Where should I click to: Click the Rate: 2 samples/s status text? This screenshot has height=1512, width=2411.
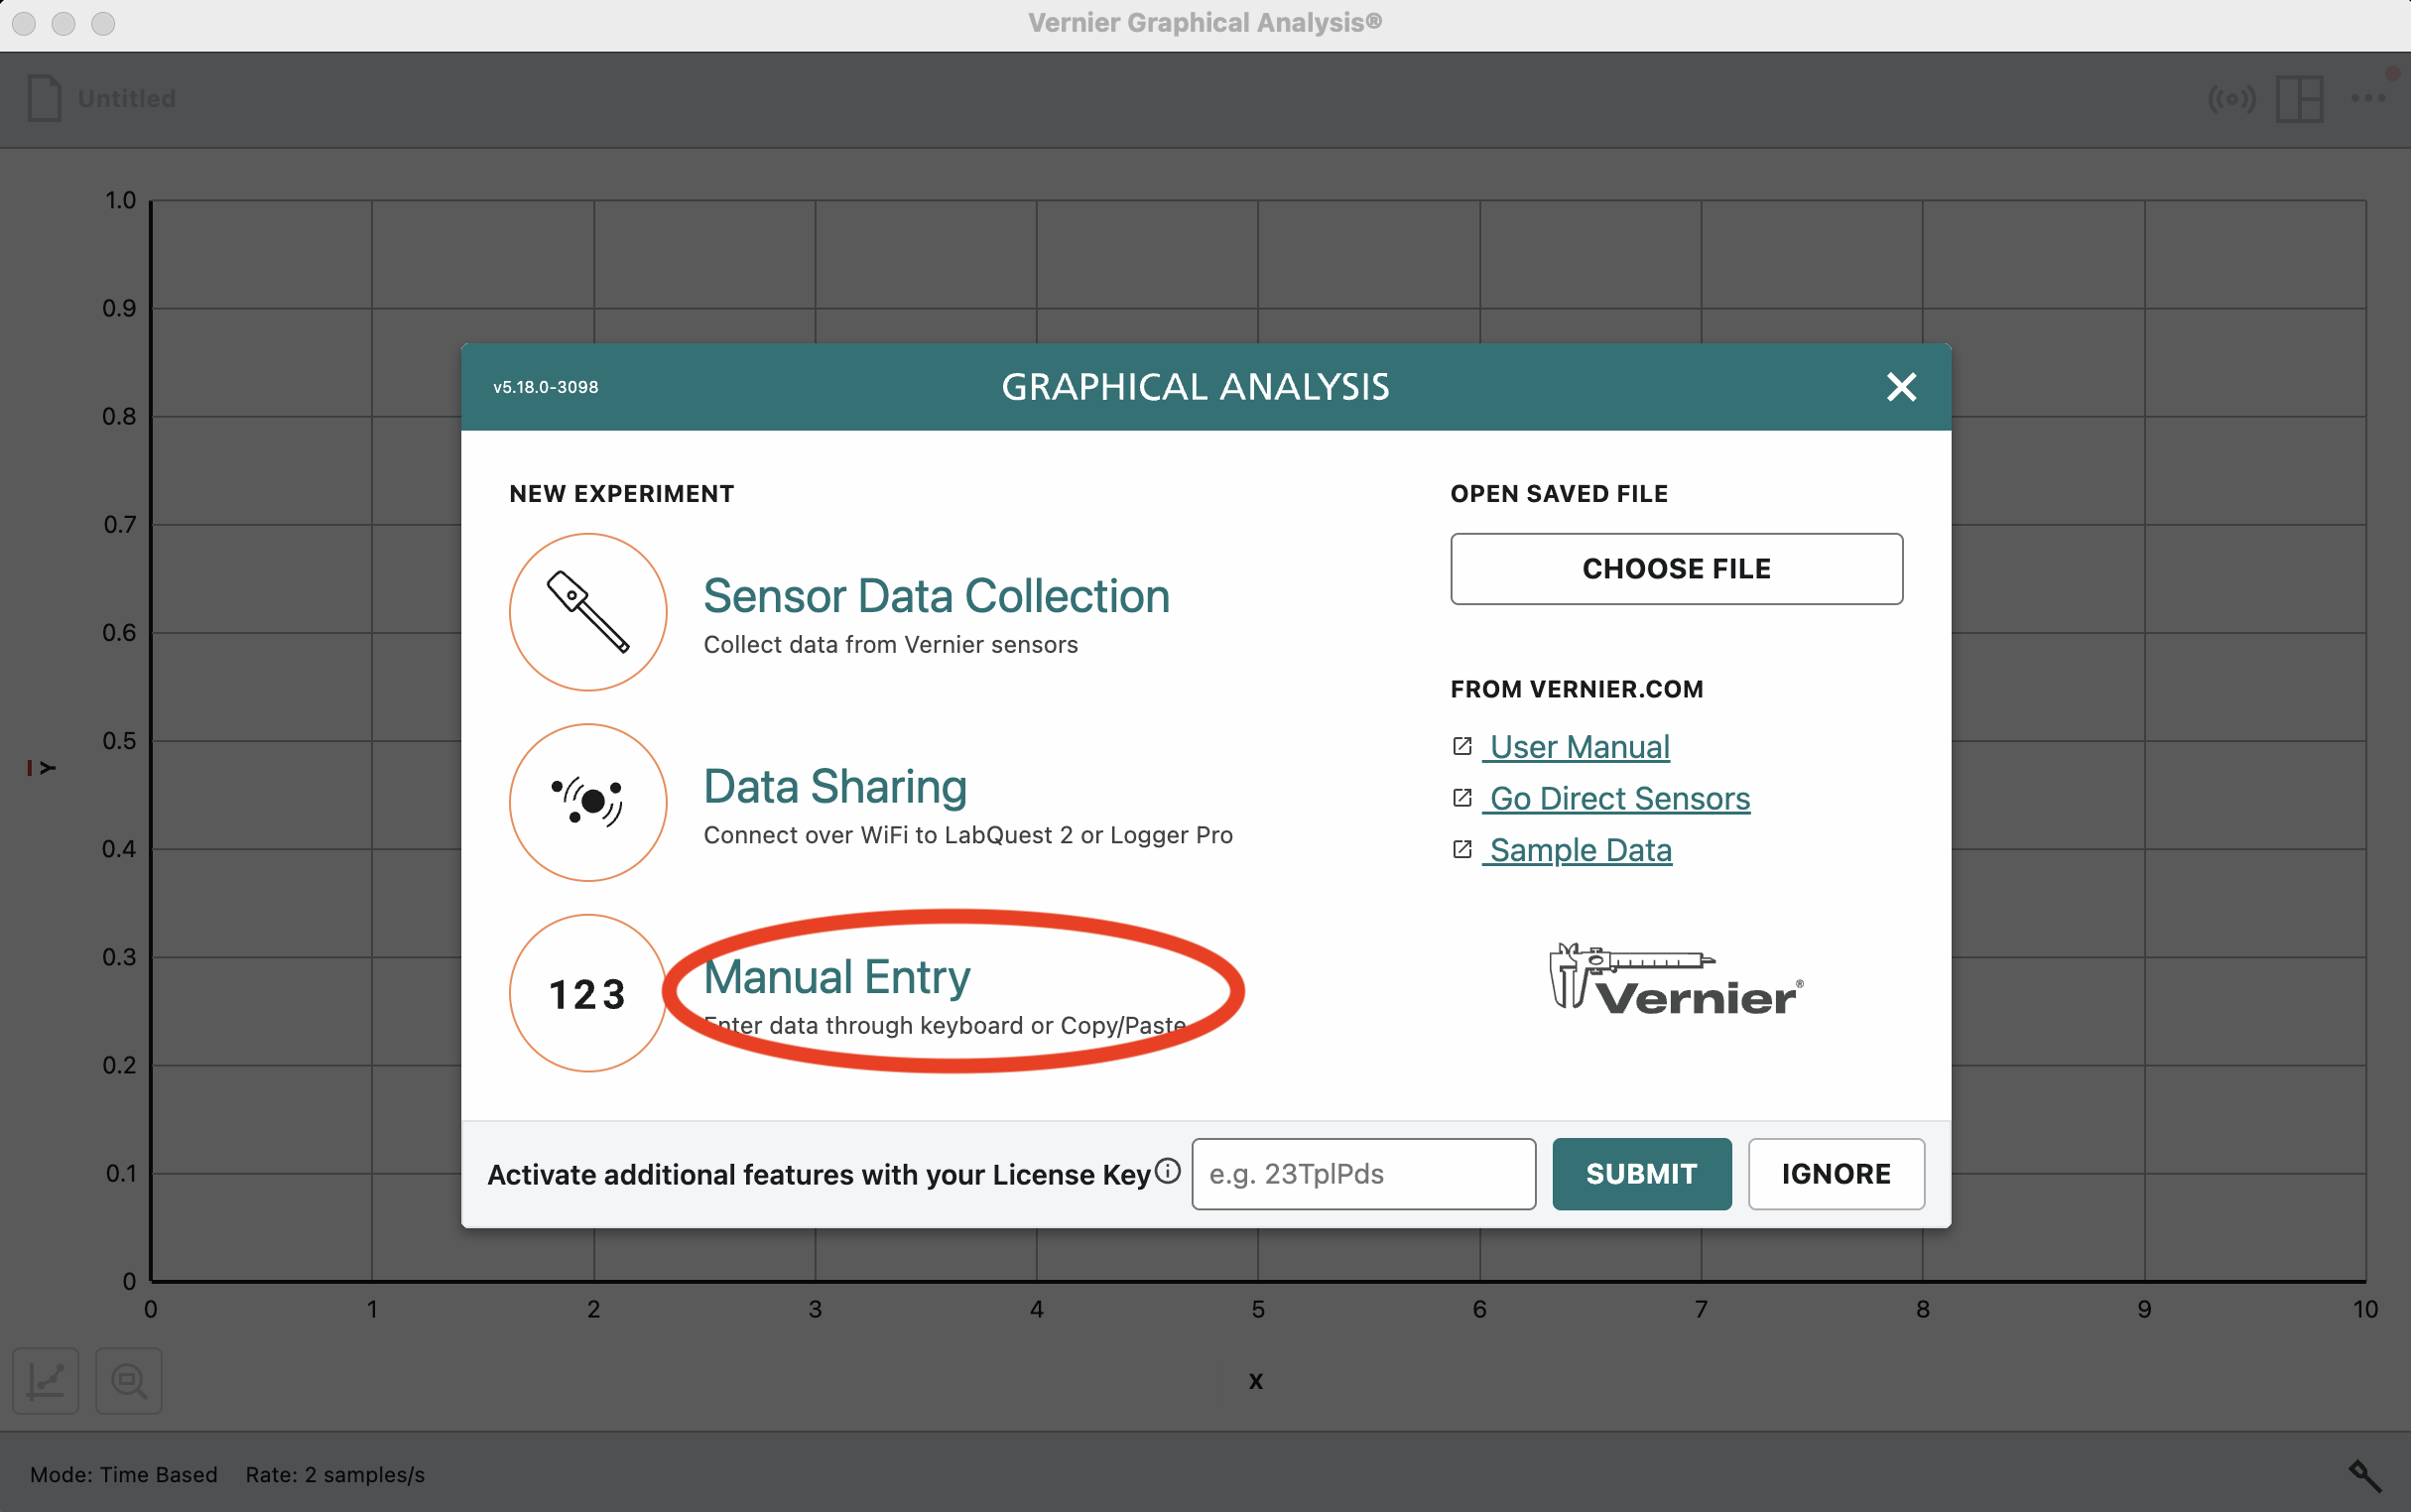pyautogui.click(x=335, y=1475)
